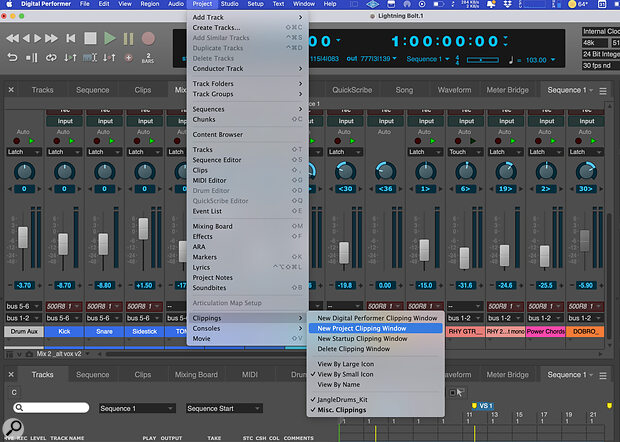620x442 pixels.
Task: Click the Kick track name label
Action: (x=64, y=331)
